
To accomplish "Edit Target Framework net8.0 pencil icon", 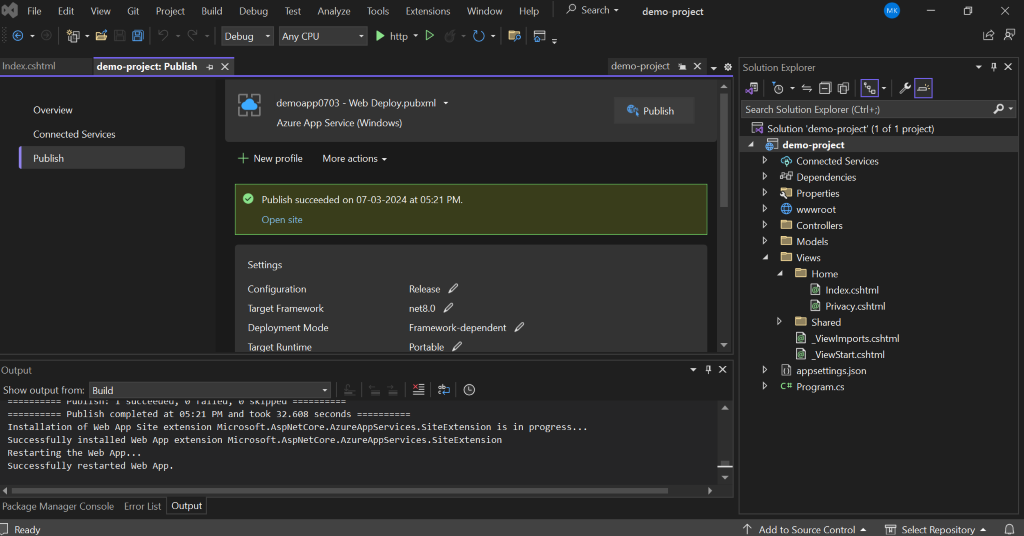I will [449, 308].
